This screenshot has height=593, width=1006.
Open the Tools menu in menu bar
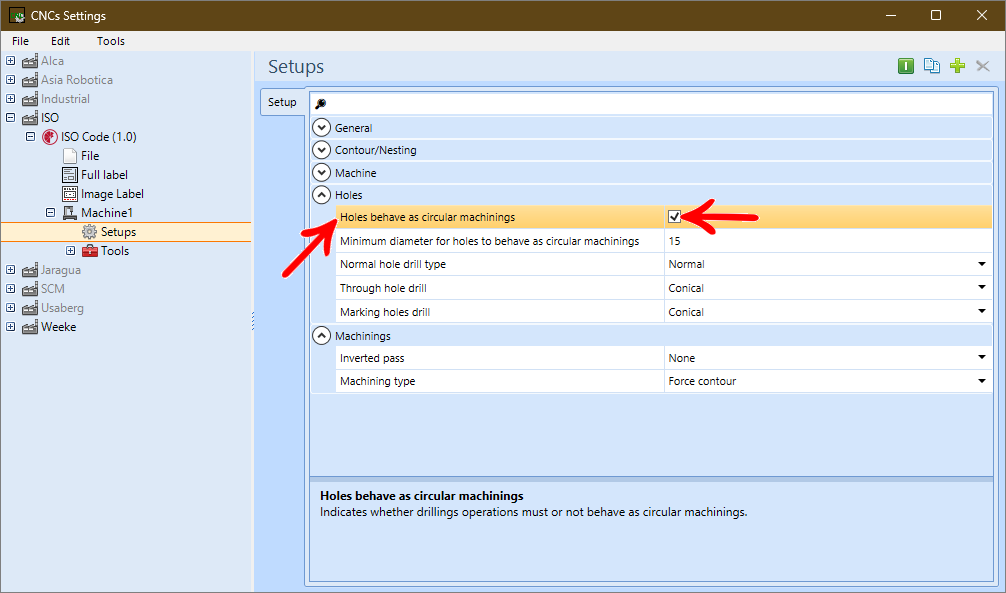coord(111,41)
